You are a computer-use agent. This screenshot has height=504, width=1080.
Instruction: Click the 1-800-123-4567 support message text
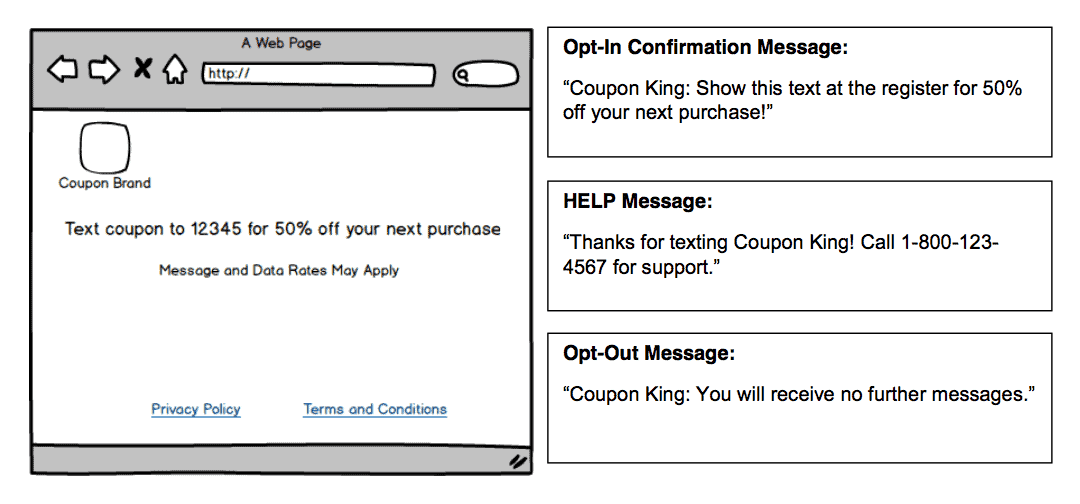pos(781,255)
